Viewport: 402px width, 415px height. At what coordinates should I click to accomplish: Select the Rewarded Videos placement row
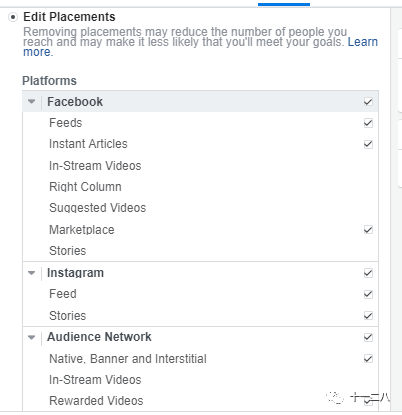coord(200,401)
